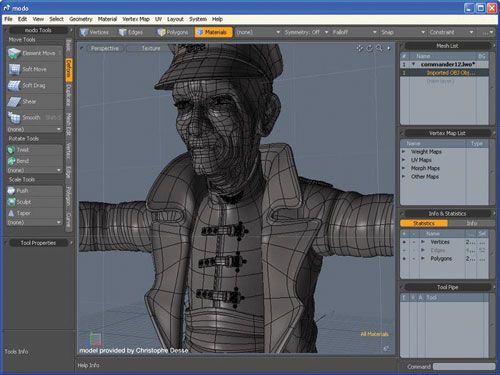Viewport: 500px width, 375px height.
Task: Open the Constraint dropdown
Action: click(x=451, y=32)
